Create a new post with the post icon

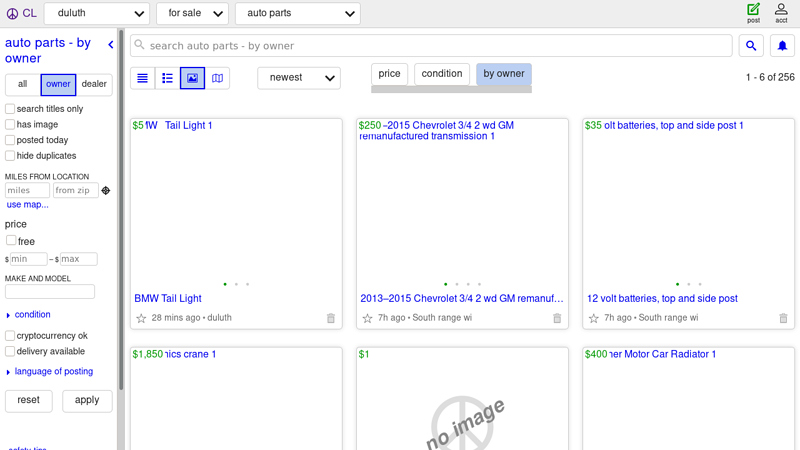(753, 13)
